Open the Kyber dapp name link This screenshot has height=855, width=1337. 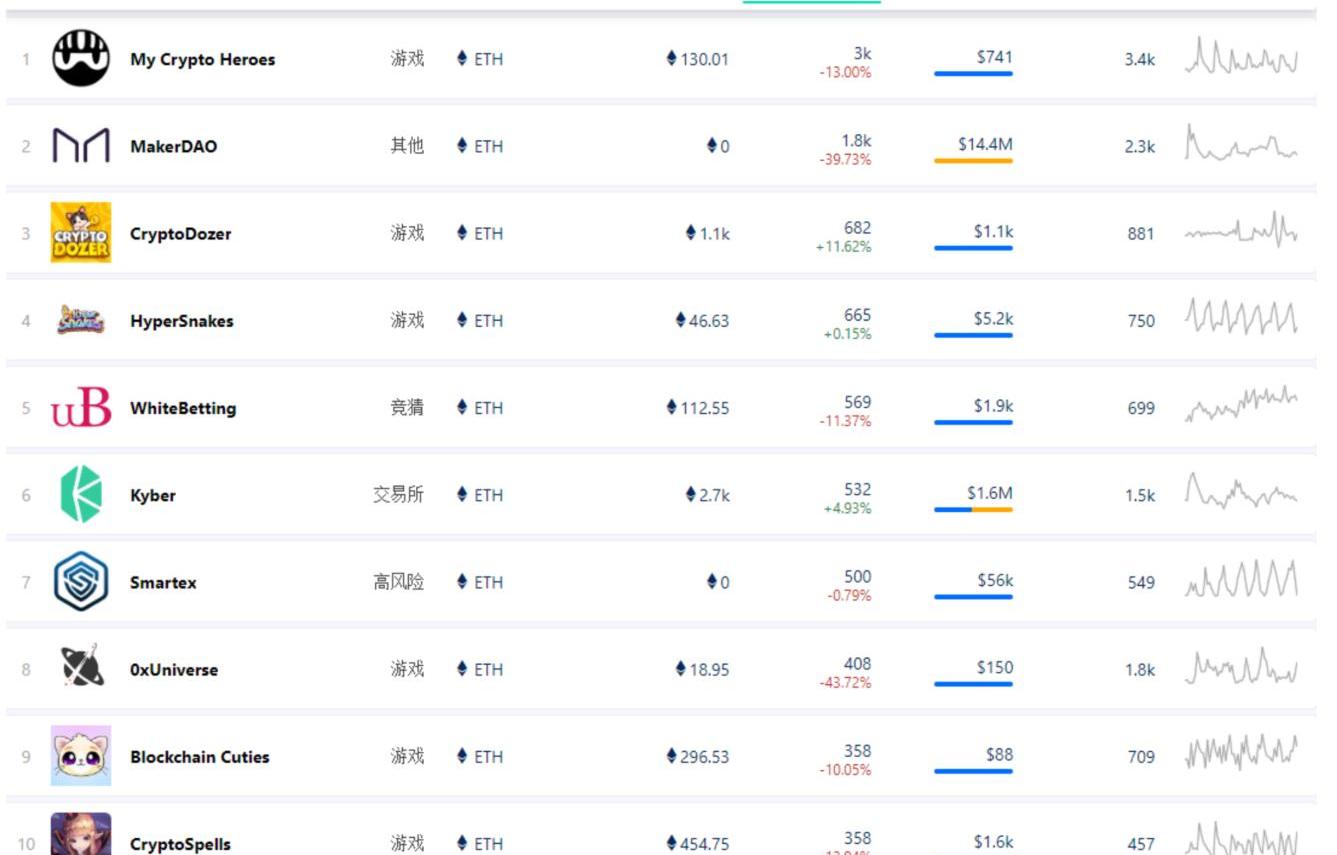(153, 495)
